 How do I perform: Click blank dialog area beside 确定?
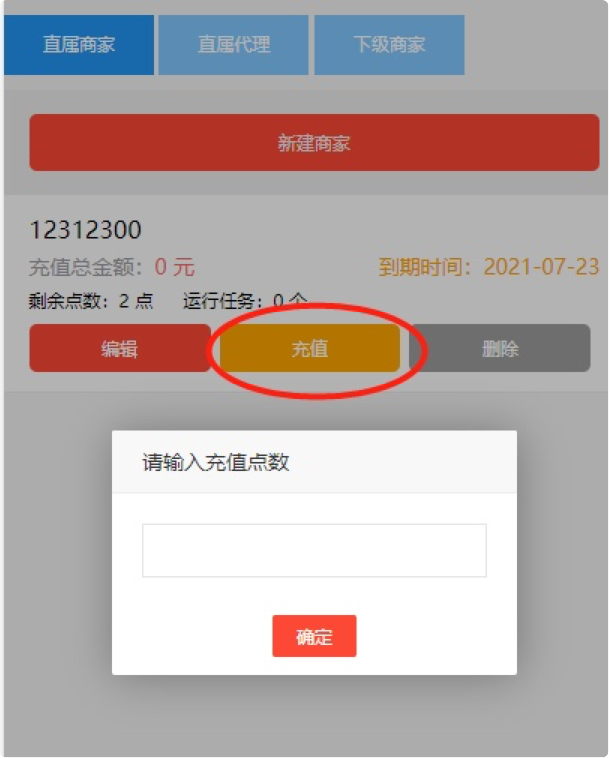coord(435,636)
